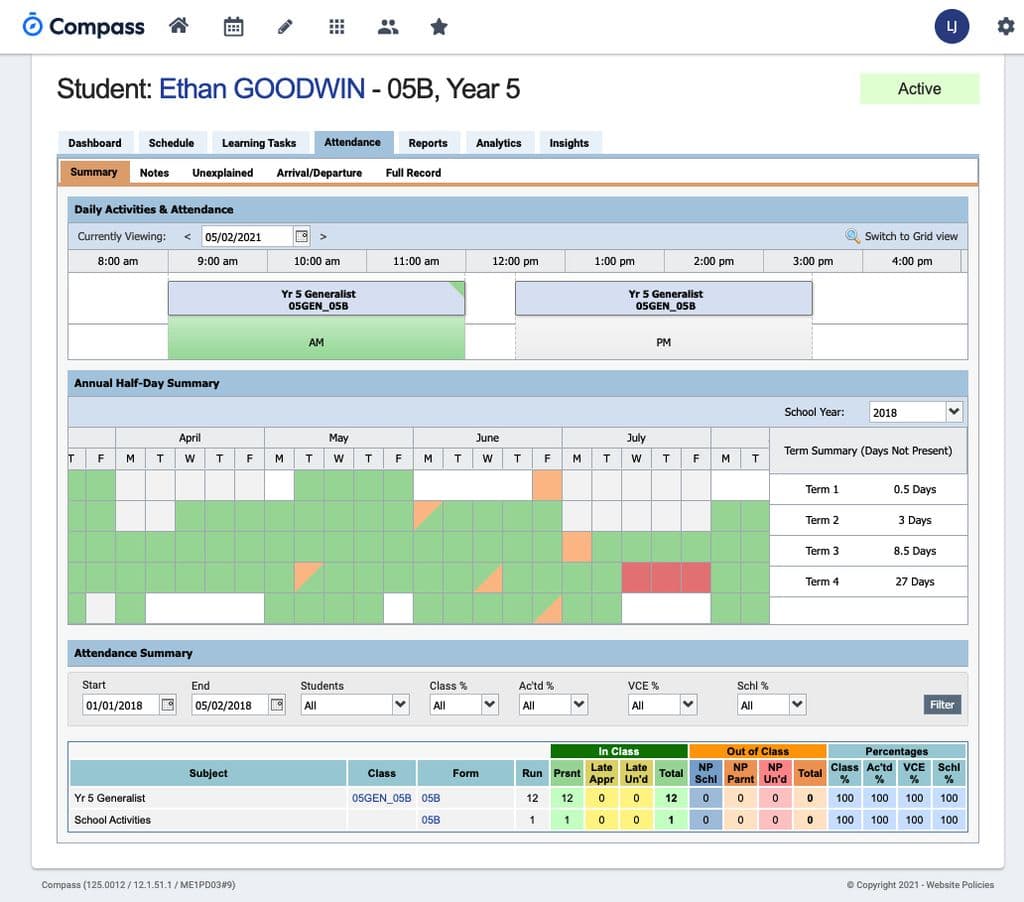The height and width of the screenshot is (902, 1024).
Task: Open the School Year dropdown
Action: pos(915,411)
